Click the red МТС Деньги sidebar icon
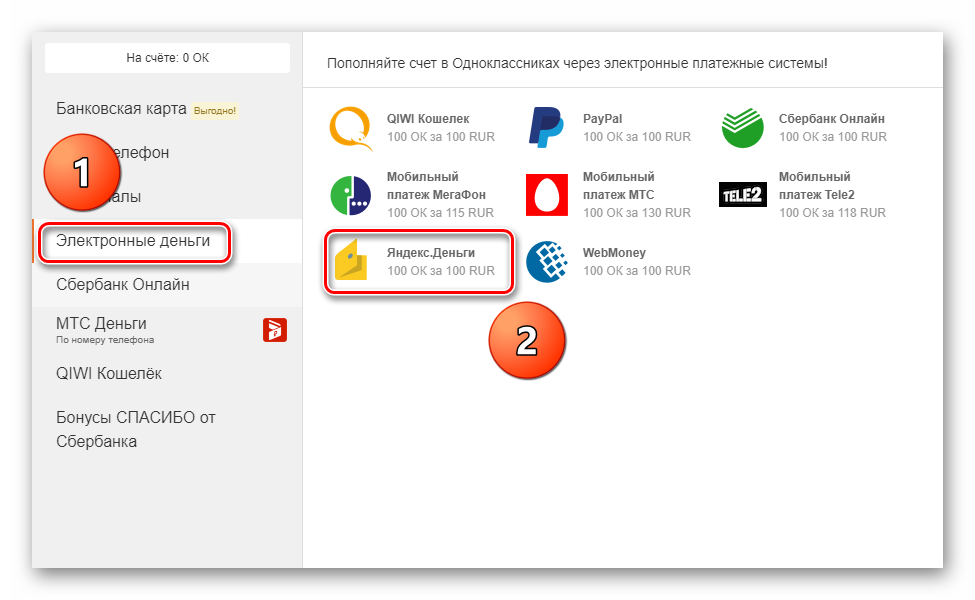 tap(275, 330)
